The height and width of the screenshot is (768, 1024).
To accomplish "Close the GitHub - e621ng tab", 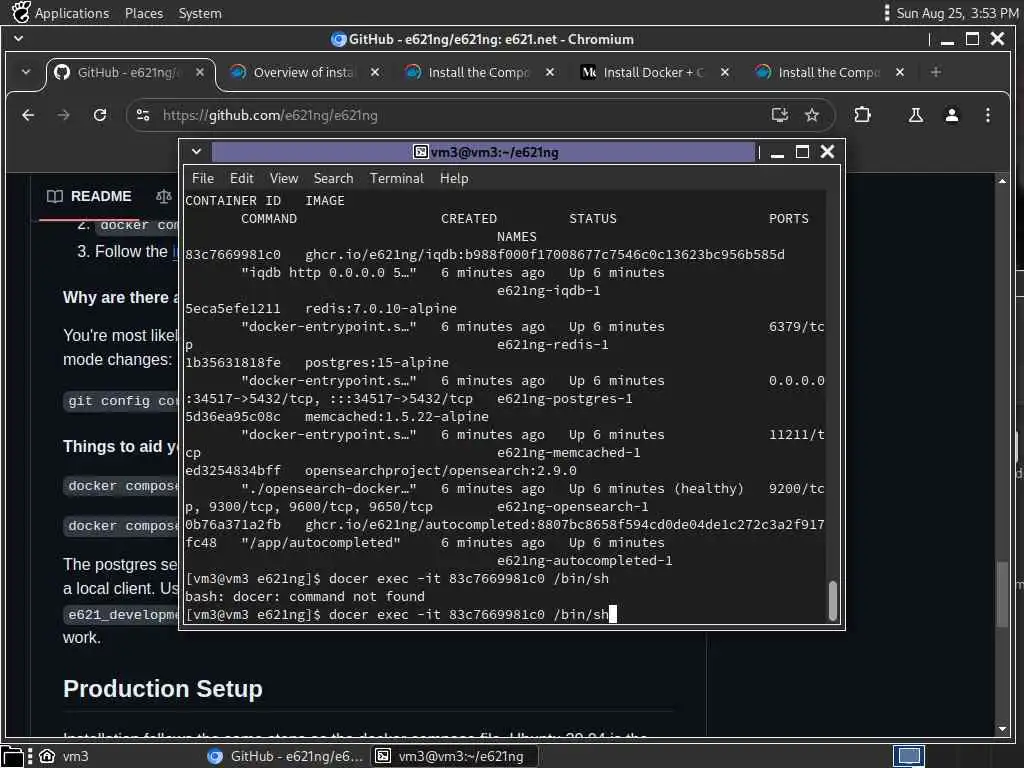I will pos(200,72).
